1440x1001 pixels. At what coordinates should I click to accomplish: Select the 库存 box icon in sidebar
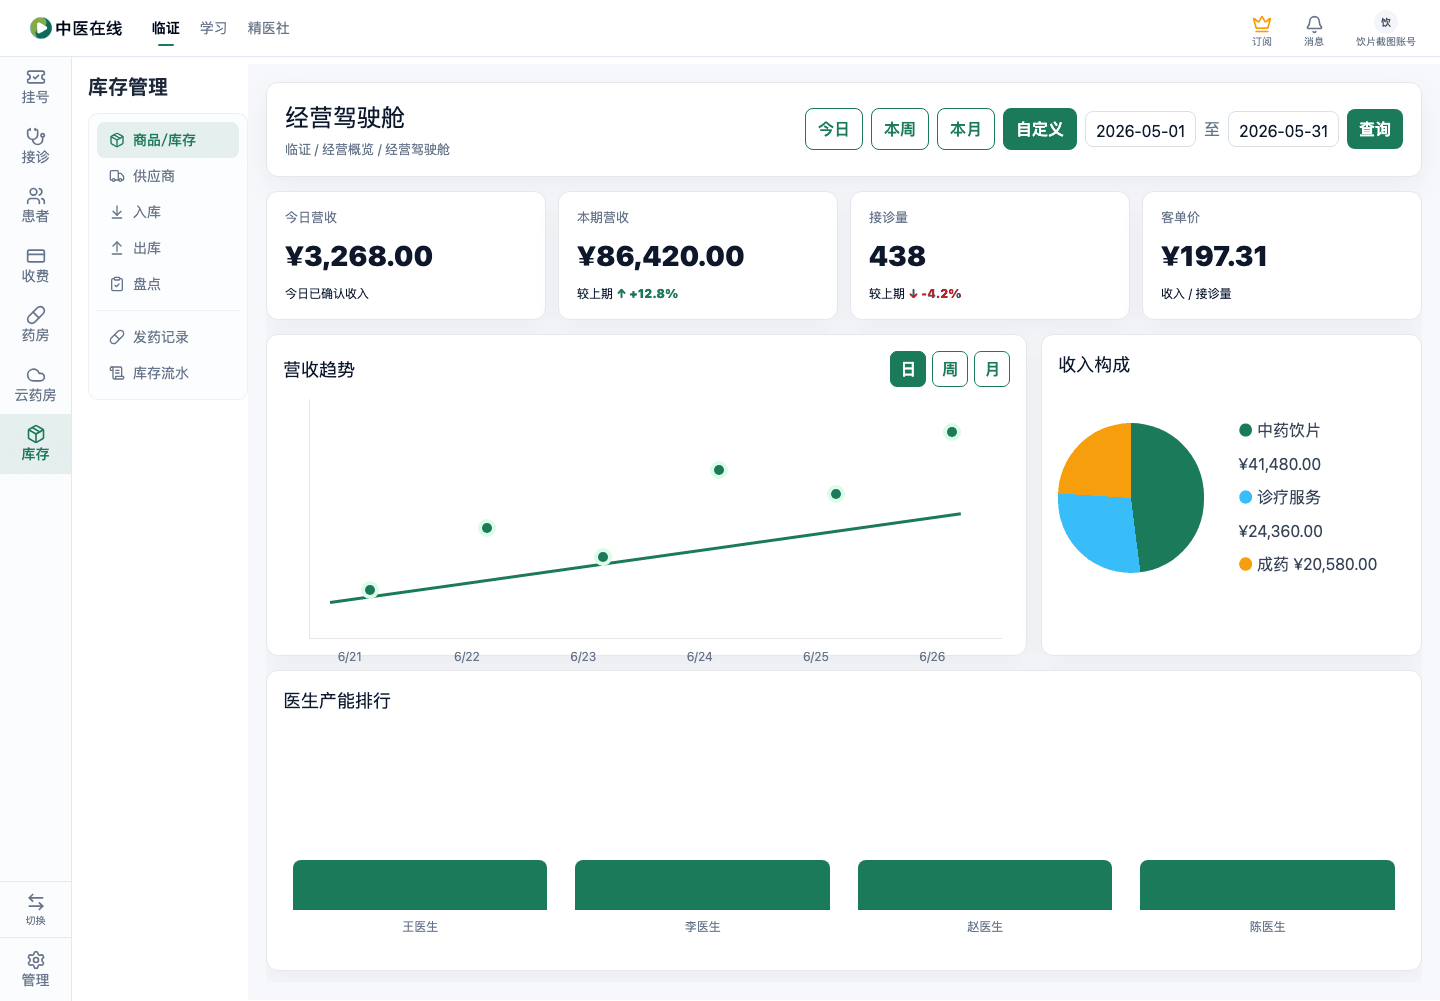point(36,433)
